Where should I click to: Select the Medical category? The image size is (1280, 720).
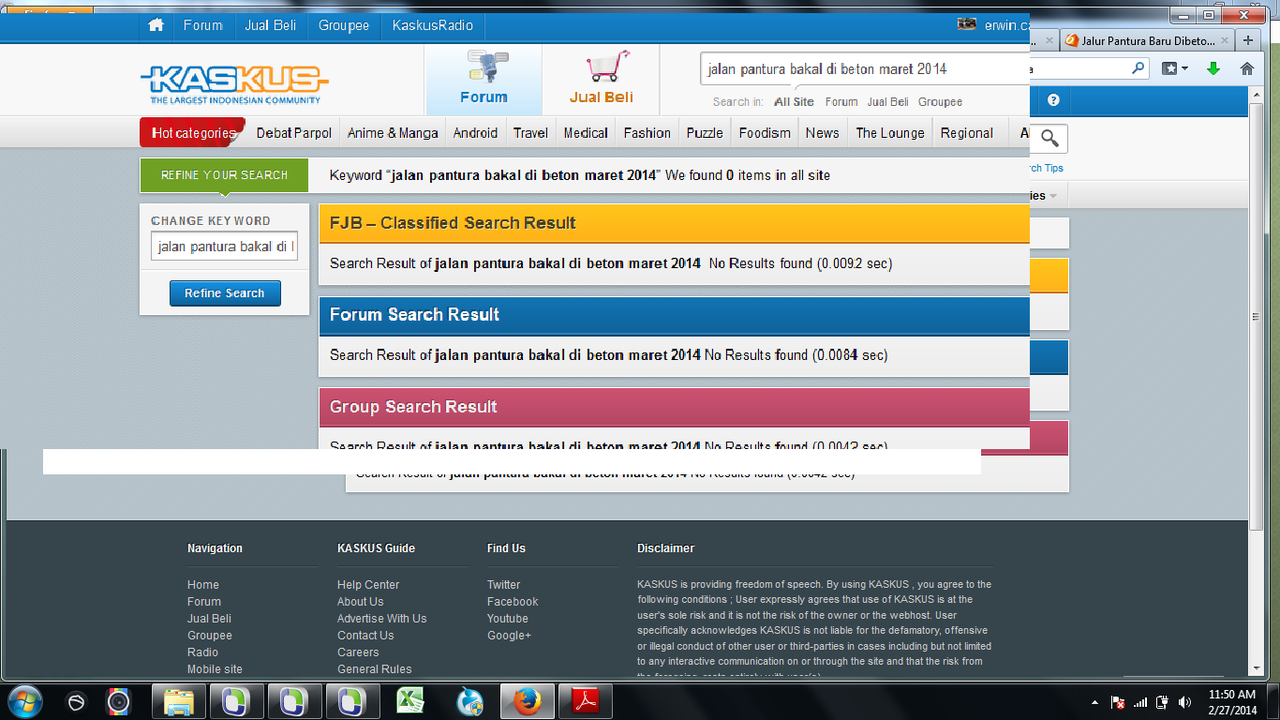[586, 133]
